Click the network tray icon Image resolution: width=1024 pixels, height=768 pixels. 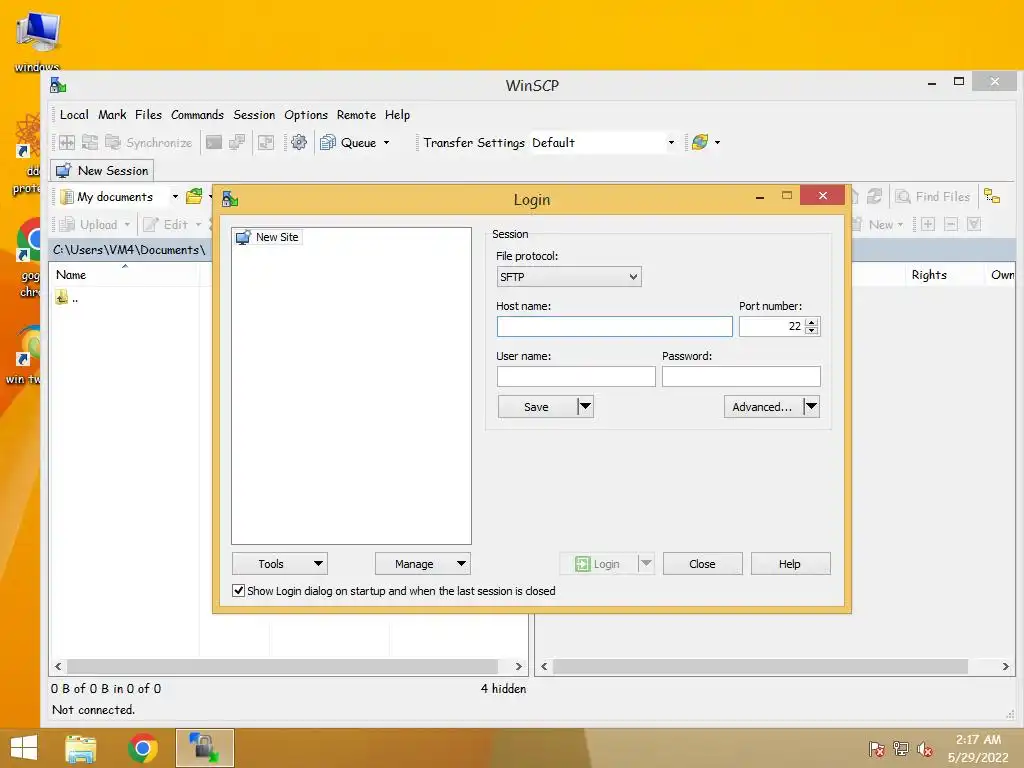[901, 749]
